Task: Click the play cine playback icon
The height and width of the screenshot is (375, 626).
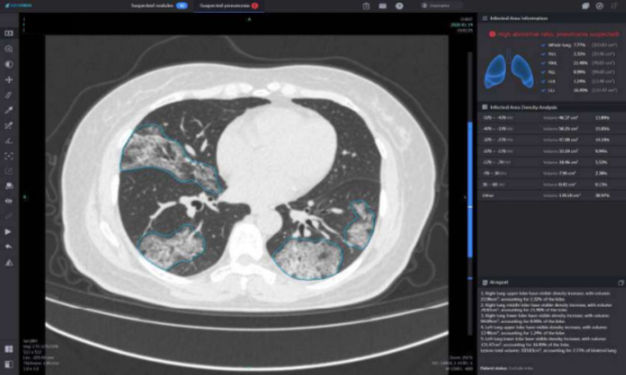Action: tap(8, 232)
